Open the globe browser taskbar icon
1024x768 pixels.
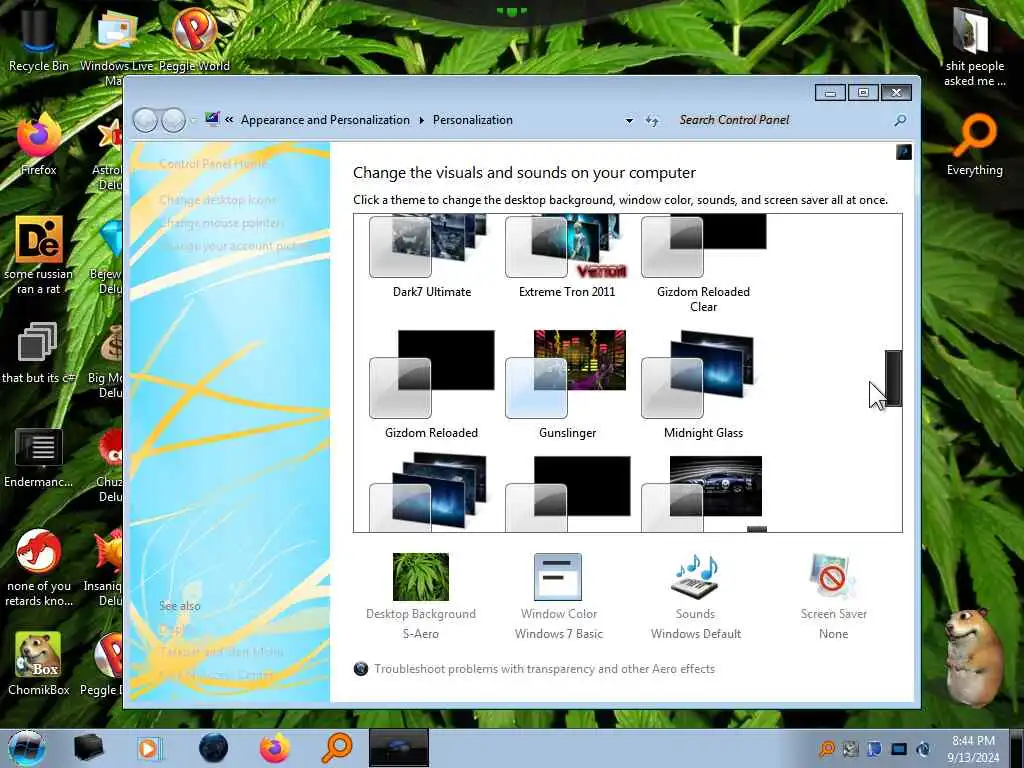[214, 748]
